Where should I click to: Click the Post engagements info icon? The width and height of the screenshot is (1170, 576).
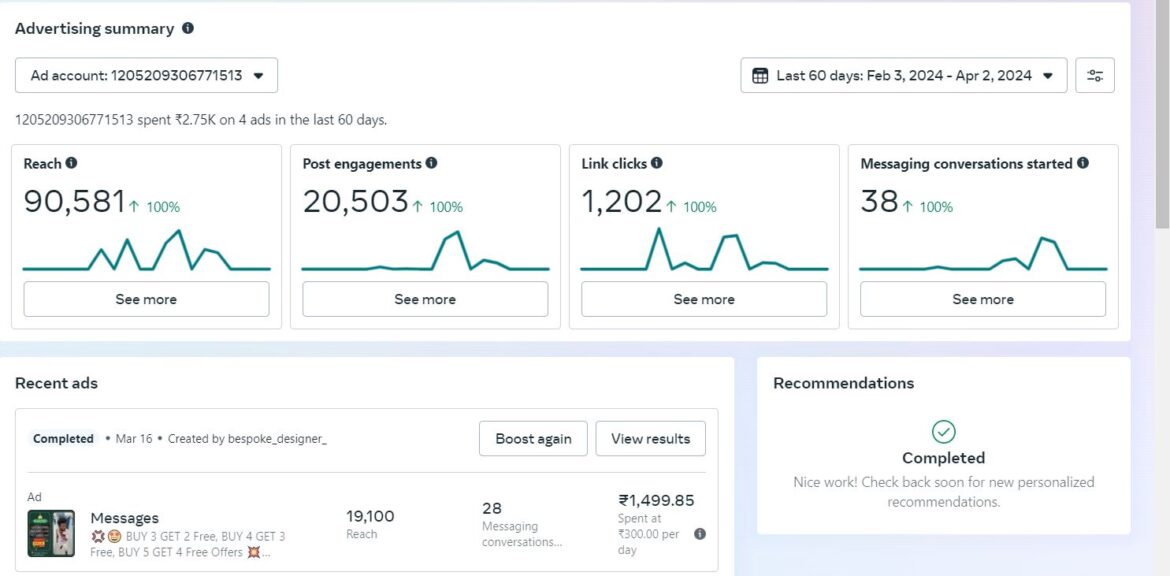coord(431,163)
